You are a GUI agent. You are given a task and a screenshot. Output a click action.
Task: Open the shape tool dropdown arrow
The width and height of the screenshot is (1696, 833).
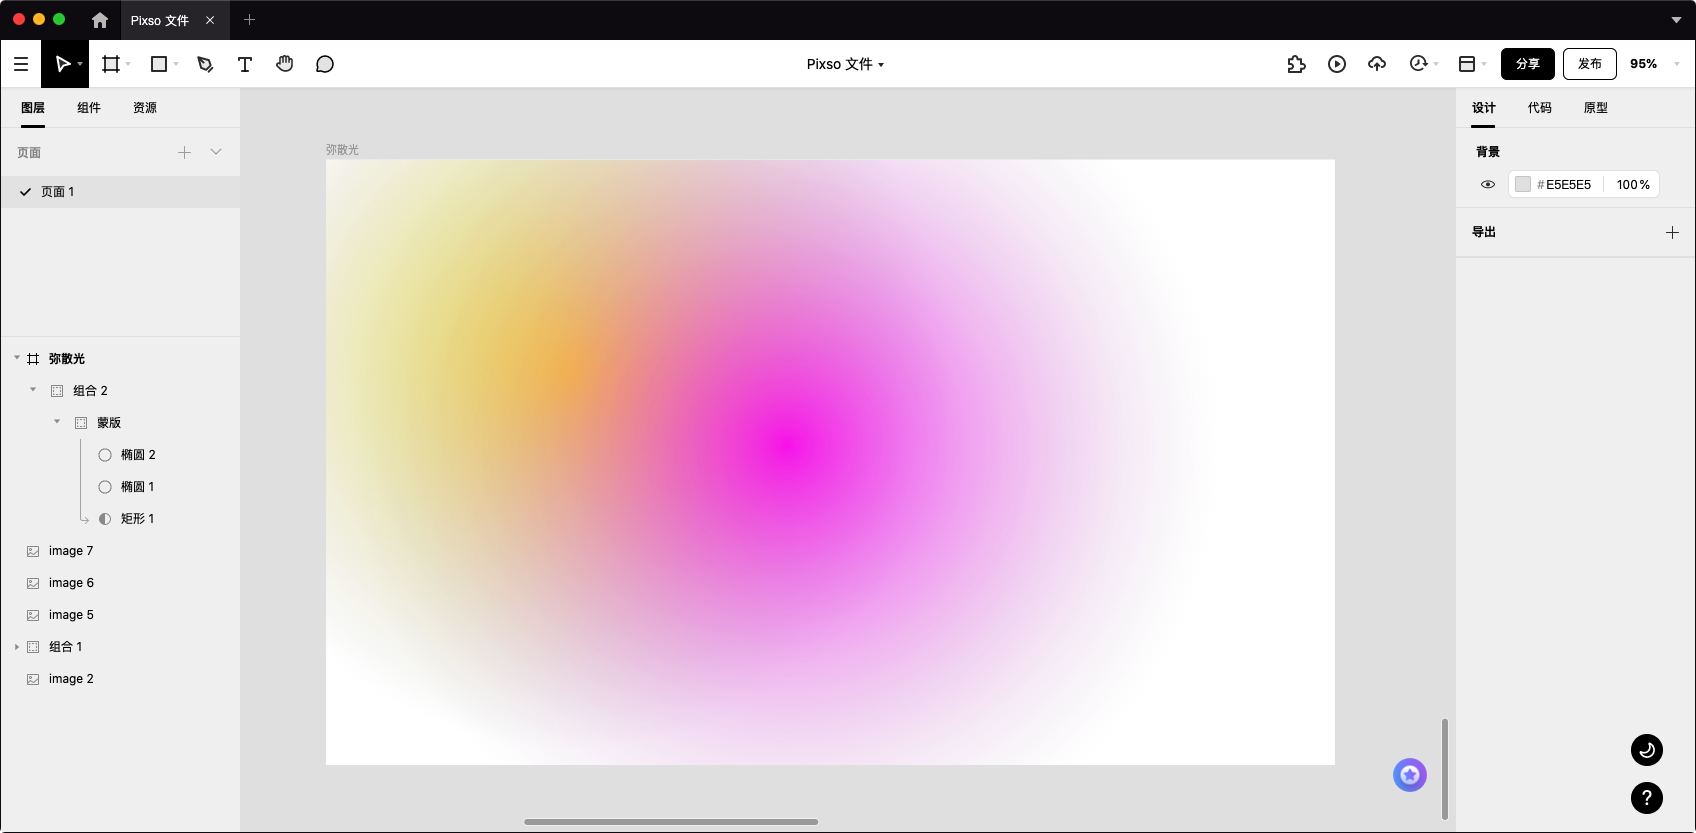176,64
